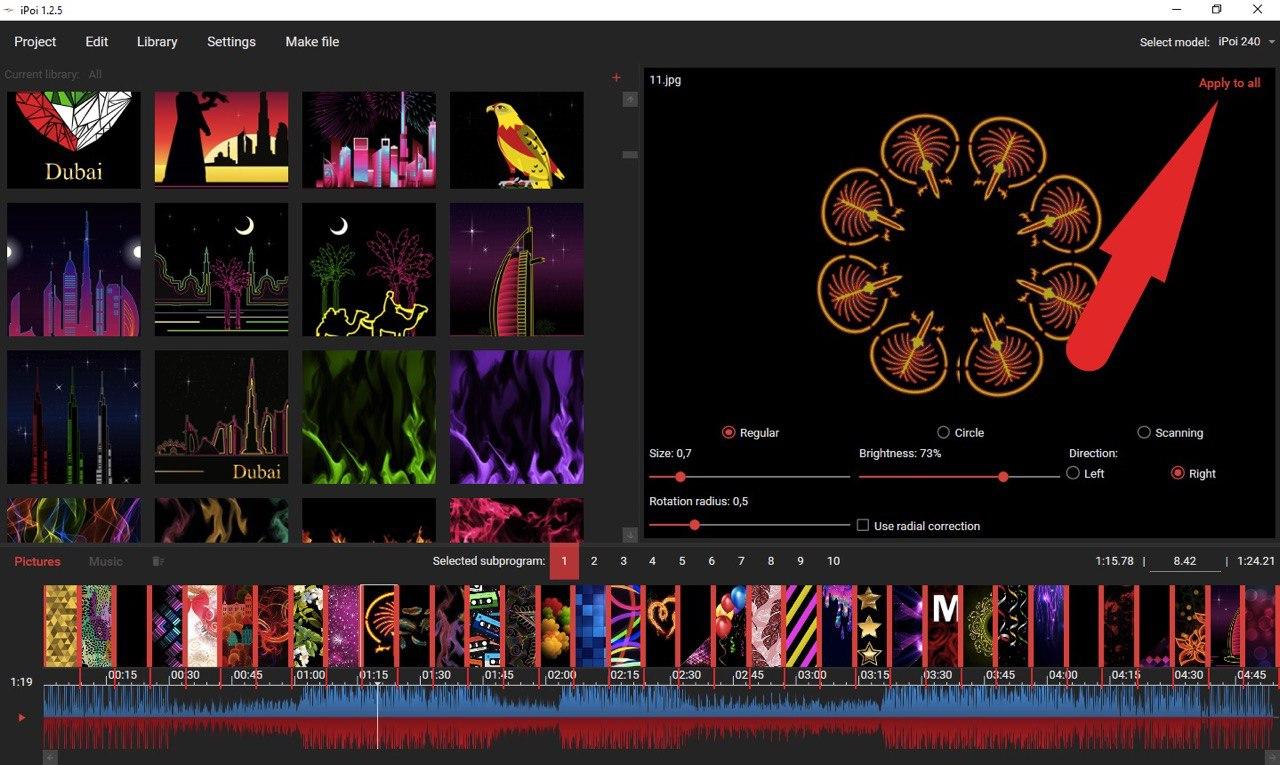1280x765 pixels.
Task: Click the trash icon next to Music
Action: click(157, 561)
